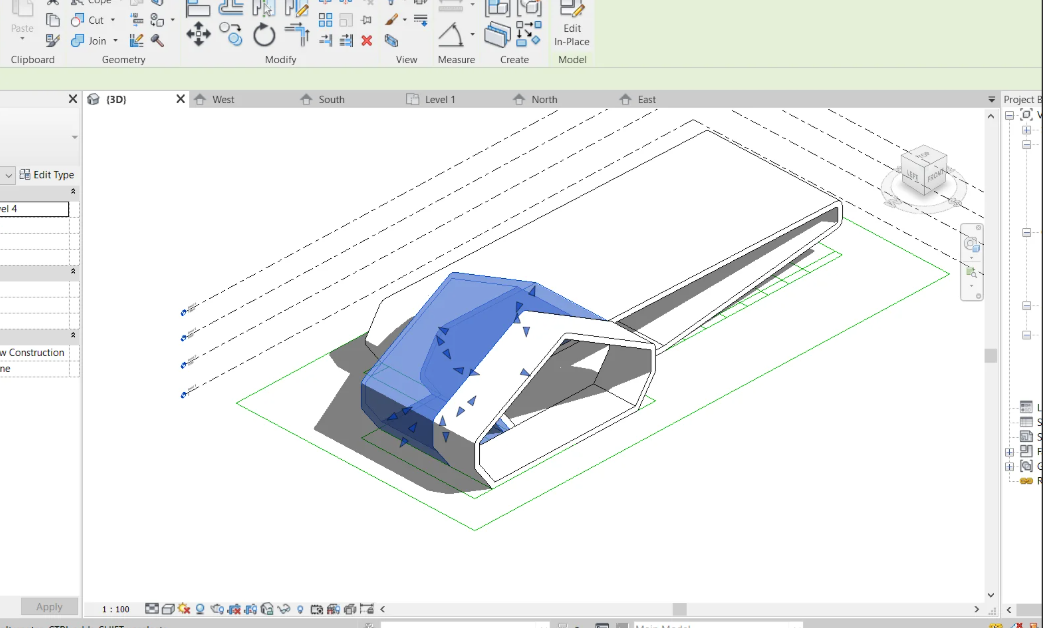This screenshot has width=1043, height=628.
Task: Switch to the East view tab
Action: (x=647, y=99)
